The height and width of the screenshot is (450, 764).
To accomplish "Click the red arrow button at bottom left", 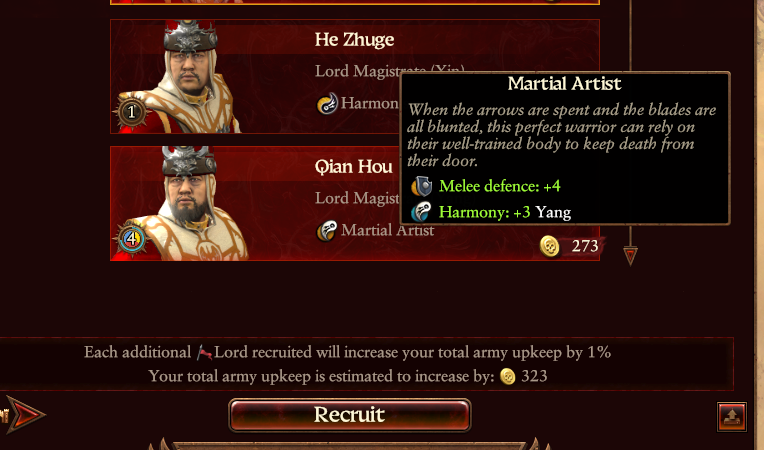I will tap(25, 415).
